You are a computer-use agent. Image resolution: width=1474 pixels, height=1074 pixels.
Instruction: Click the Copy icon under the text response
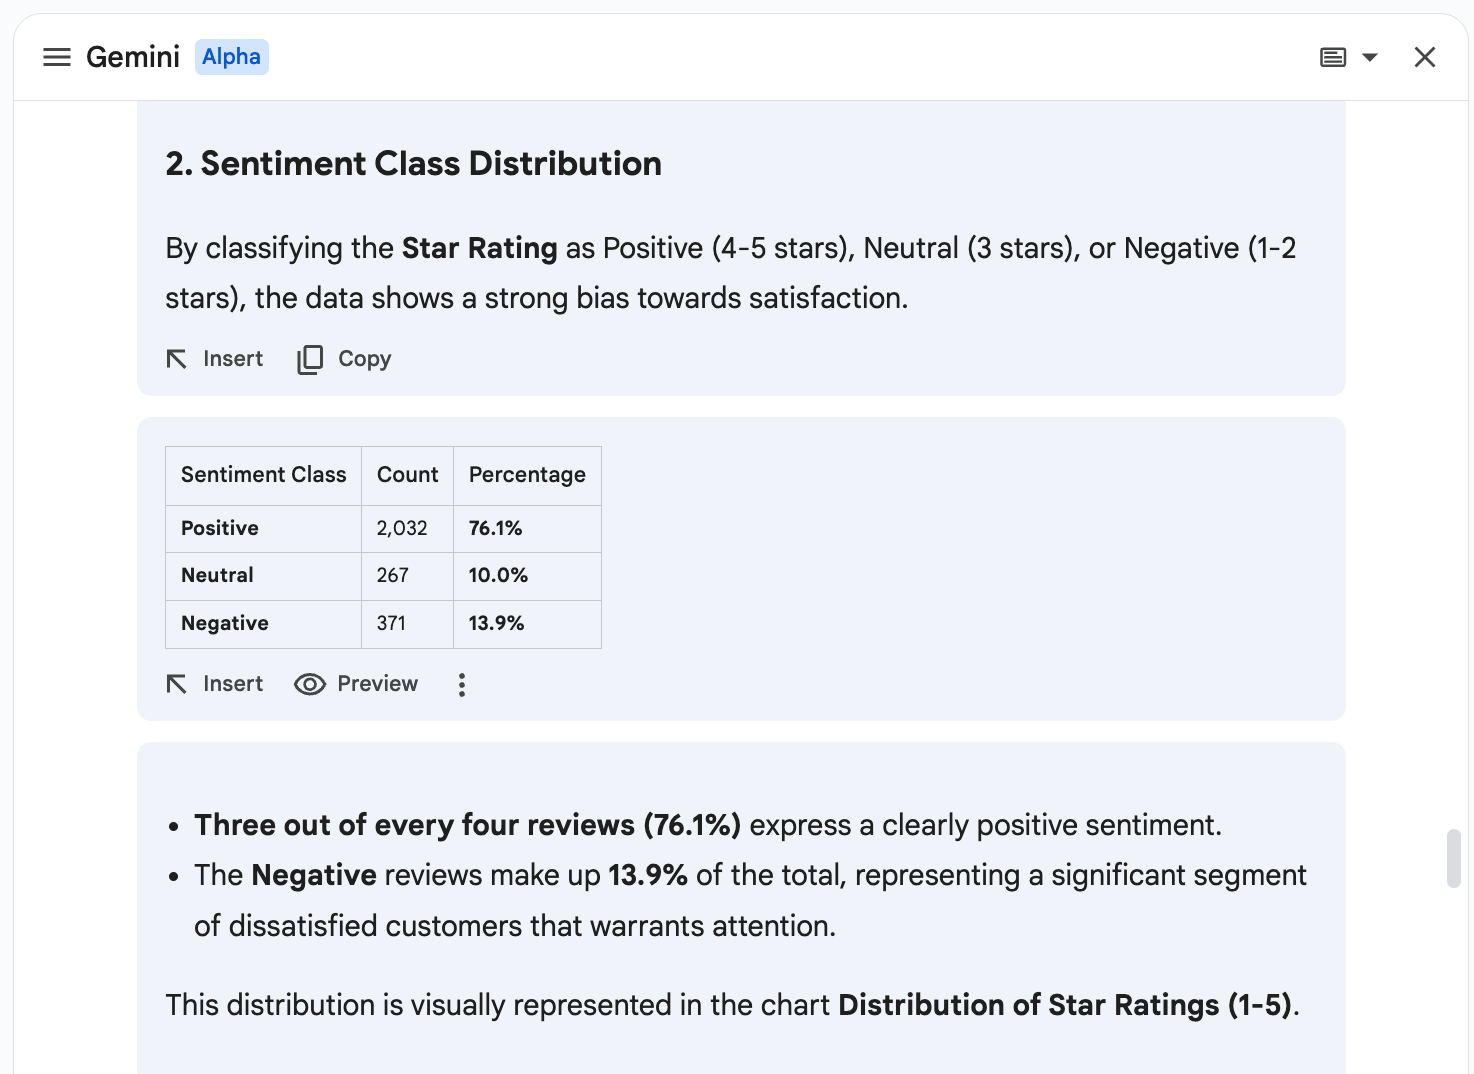pos(310,359)
